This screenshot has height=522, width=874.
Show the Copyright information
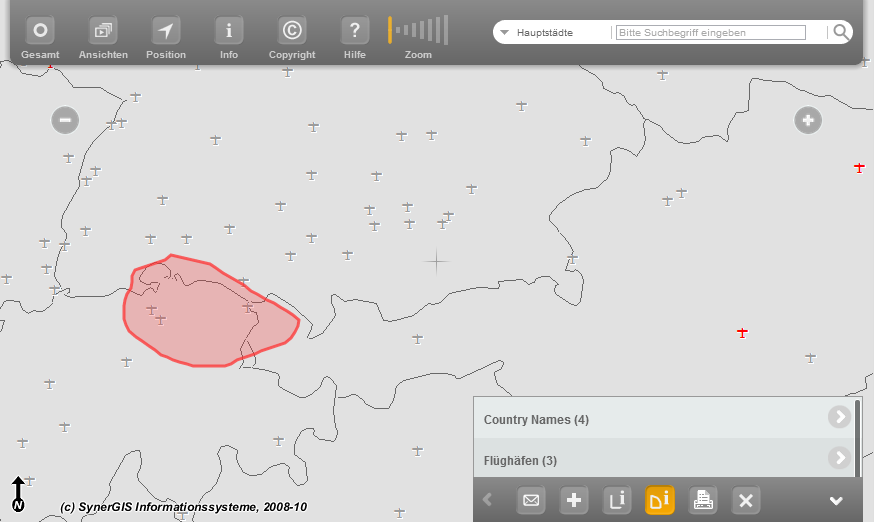[x=292, y=31]
